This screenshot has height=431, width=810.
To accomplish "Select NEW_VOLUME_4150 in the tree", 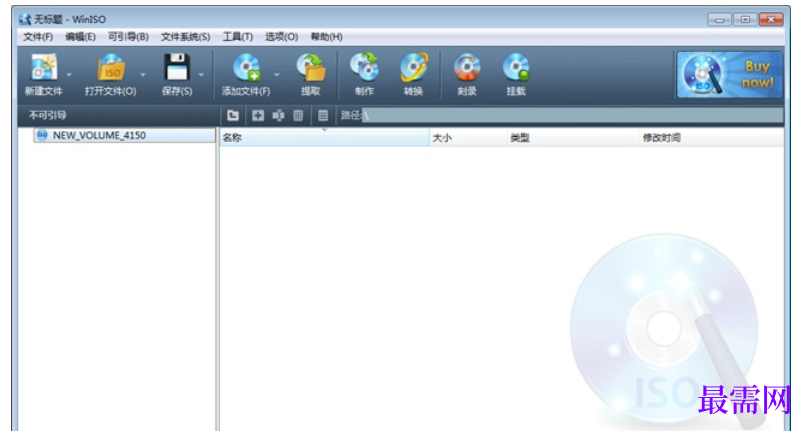I will (124, 135).
